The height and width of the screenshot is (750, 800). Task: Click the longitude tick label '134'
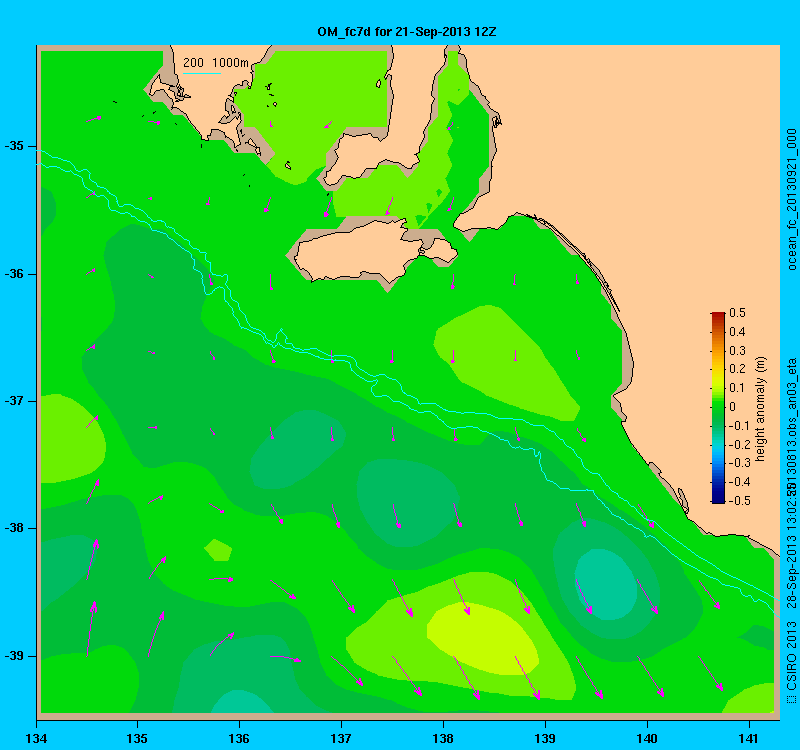[x=36, y=738]
